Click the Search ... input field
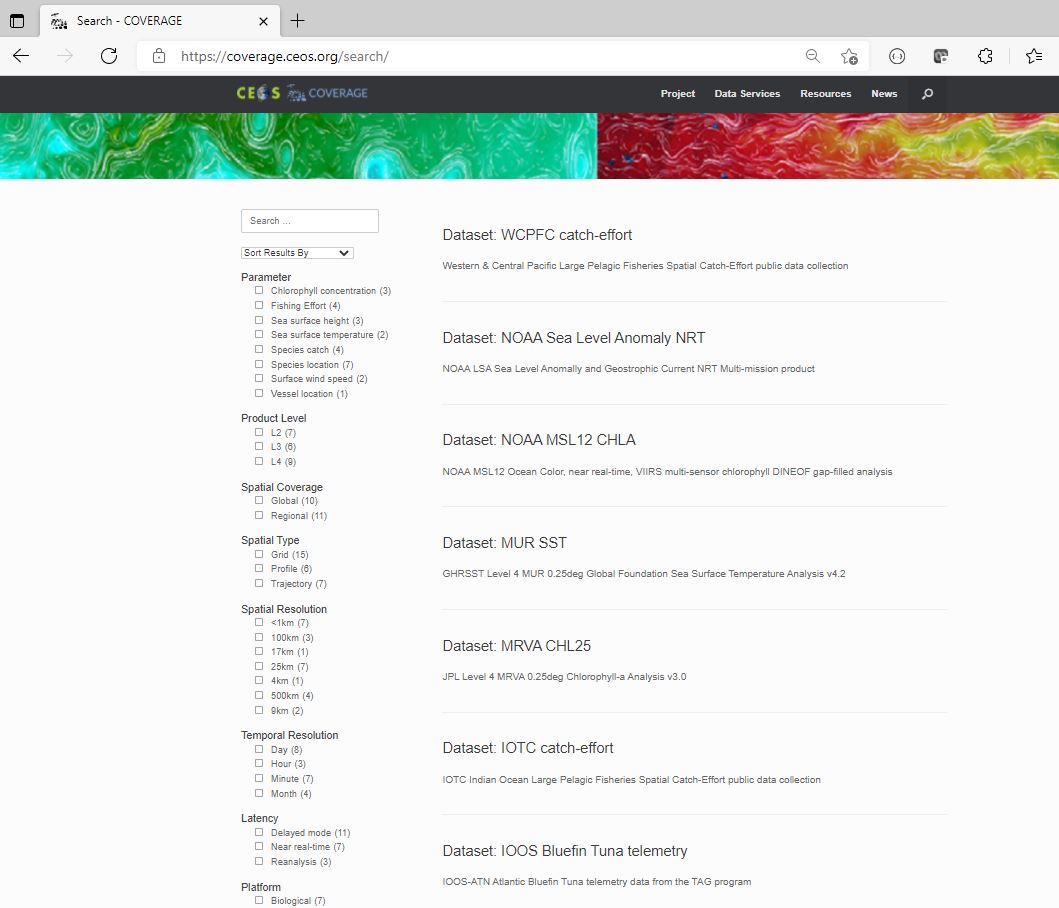The width and height of the screenshot is (1059, 908). pos(309,221)
